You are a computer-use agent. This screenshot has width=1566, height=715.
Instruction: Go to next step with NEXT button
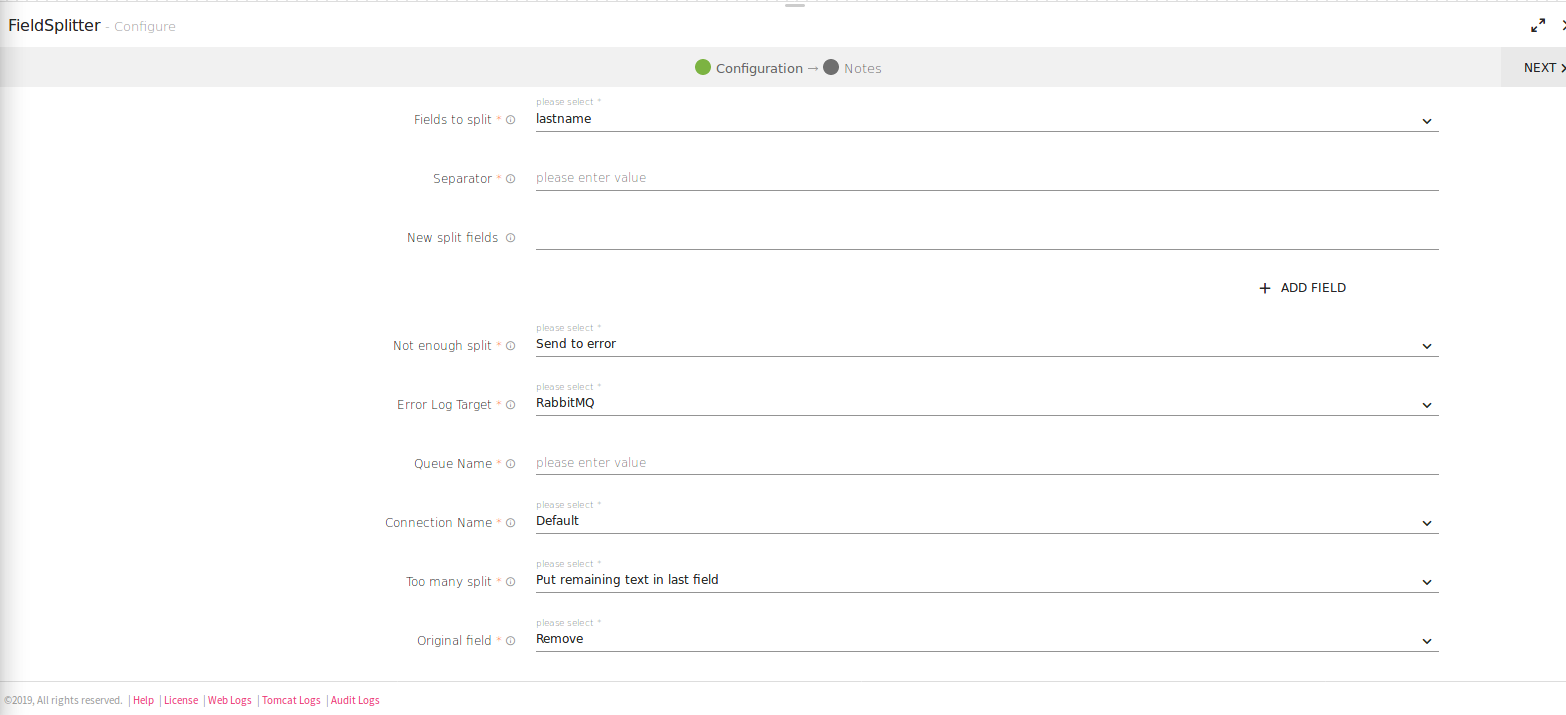tap(1542, 68)
